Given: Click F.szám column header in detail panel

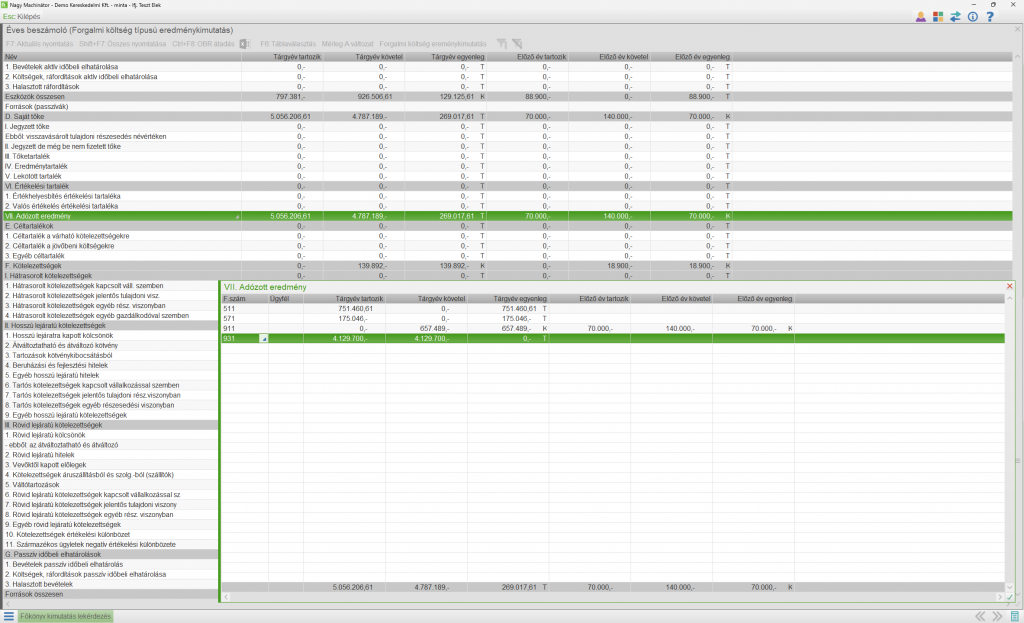Looking at the screenshot, I should pyautogui.click(x=245, y=298).
